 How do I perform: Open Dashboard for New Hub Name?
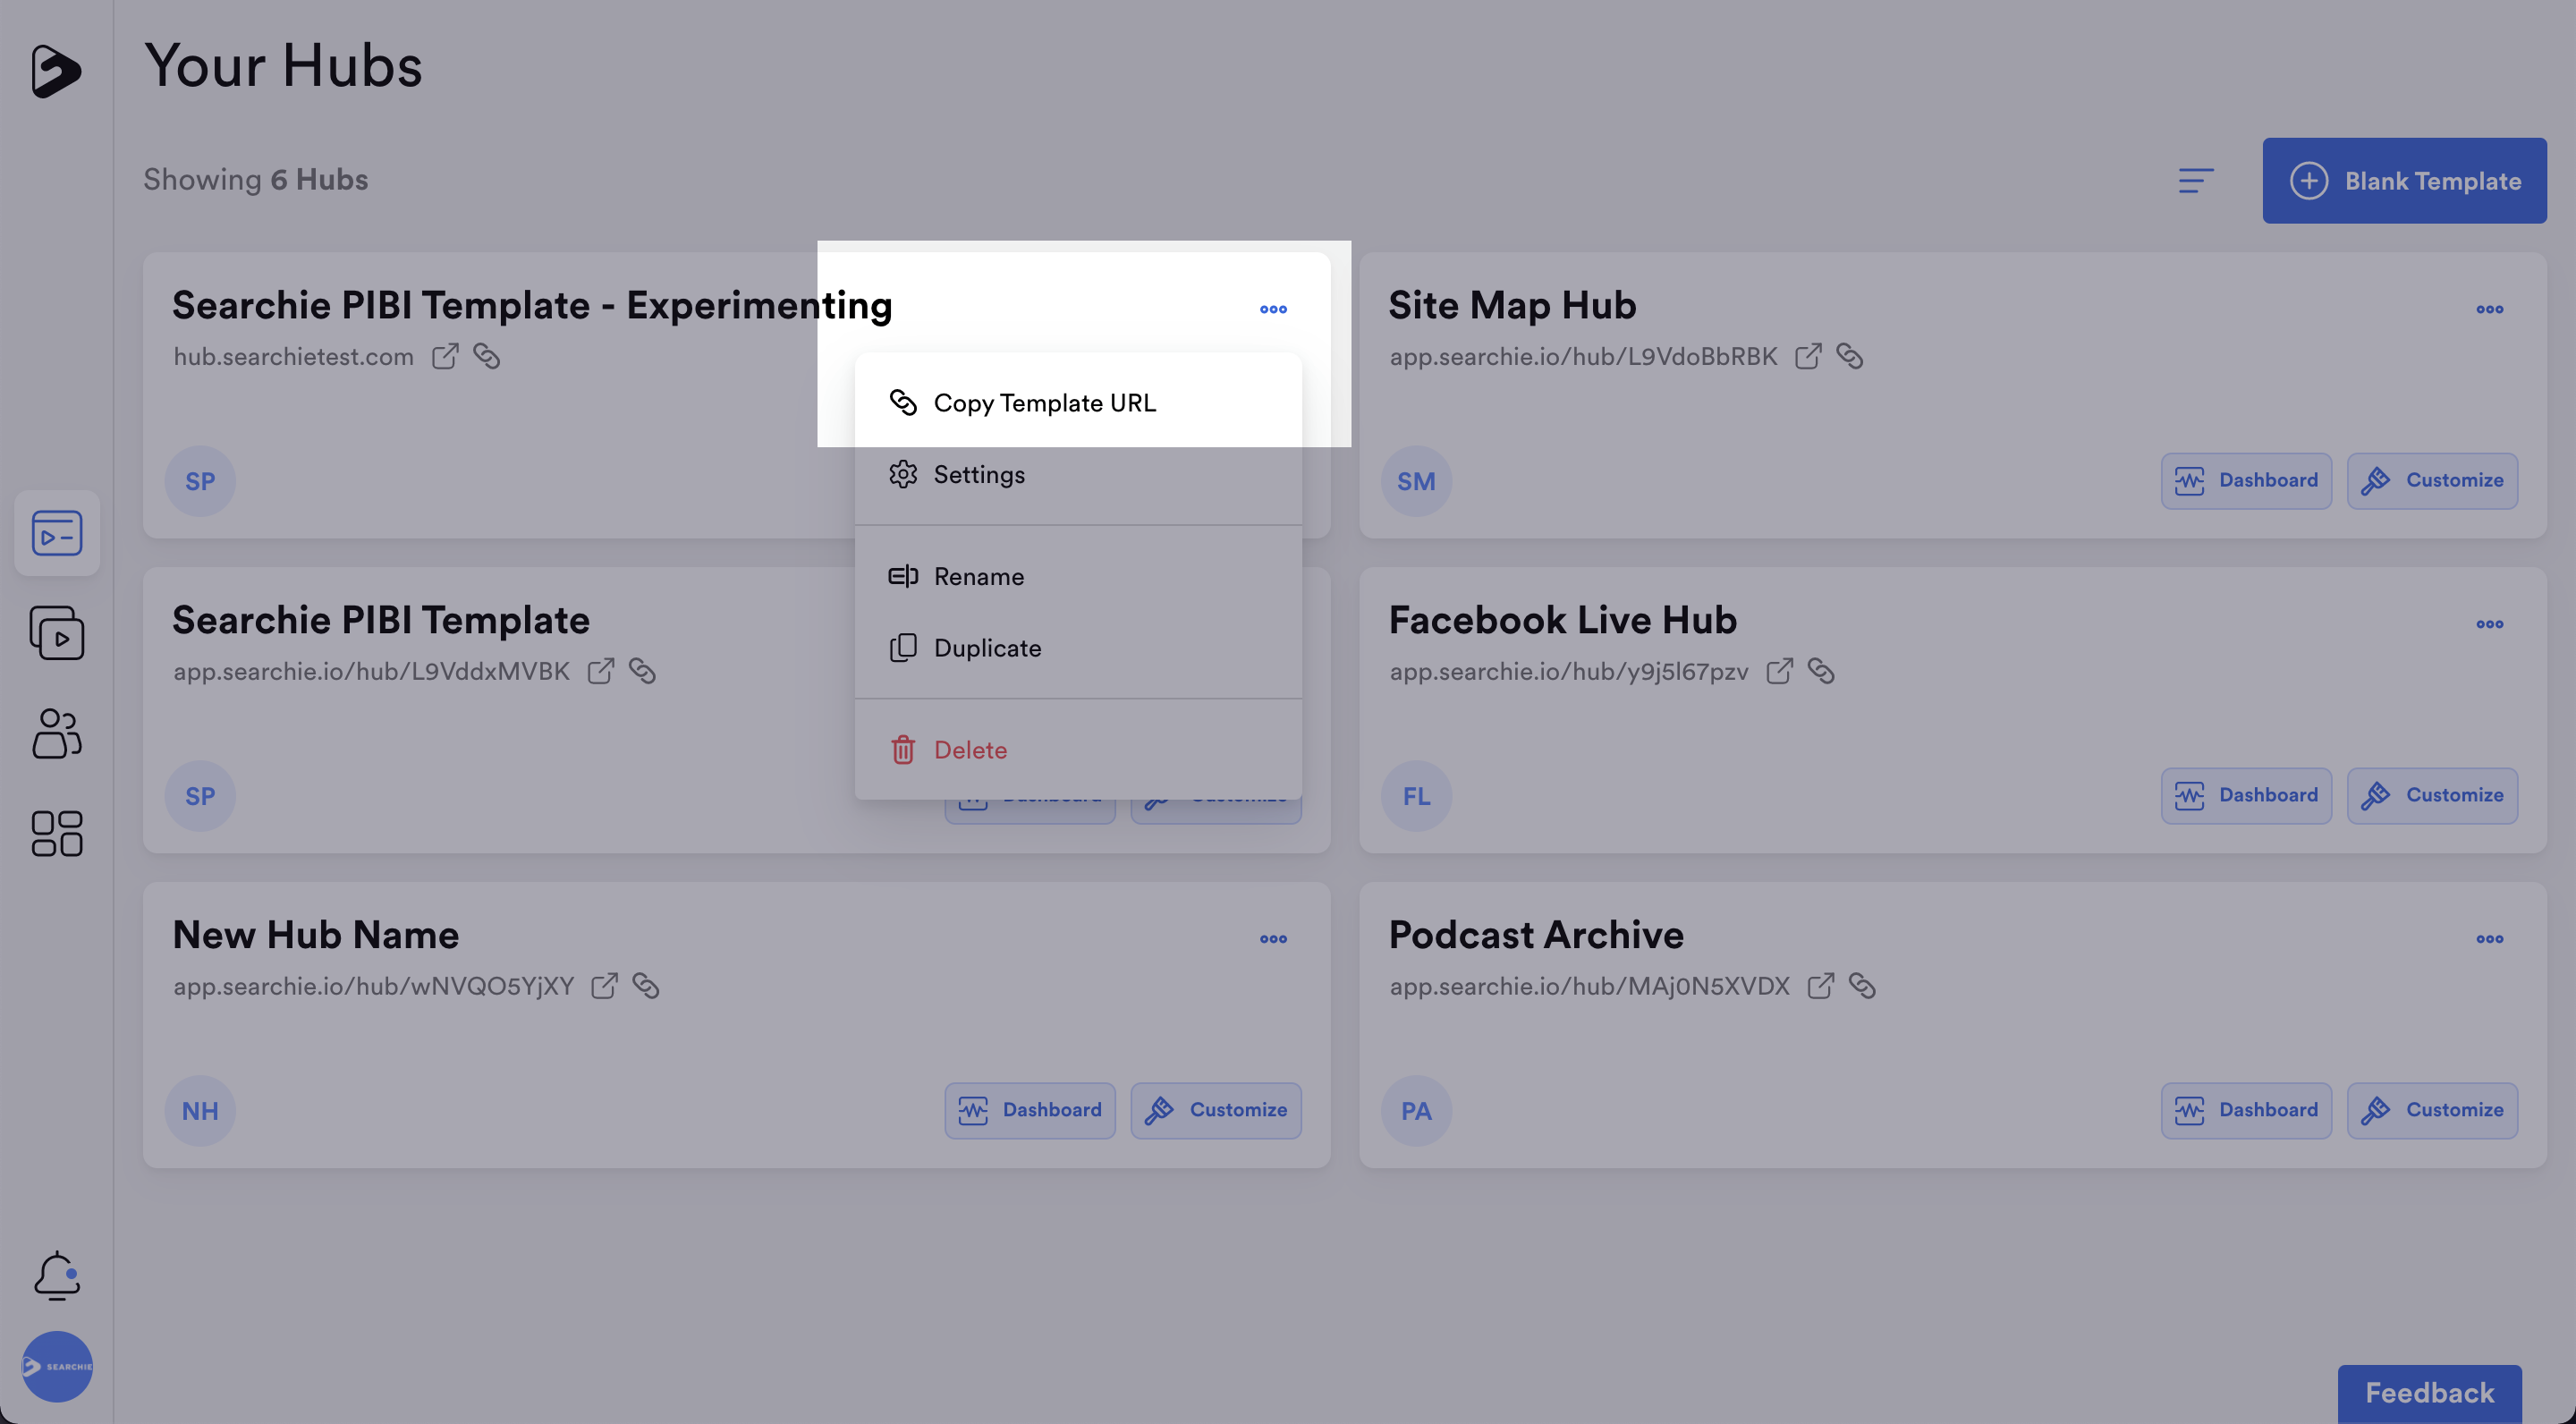(x=1030, y=1111)
